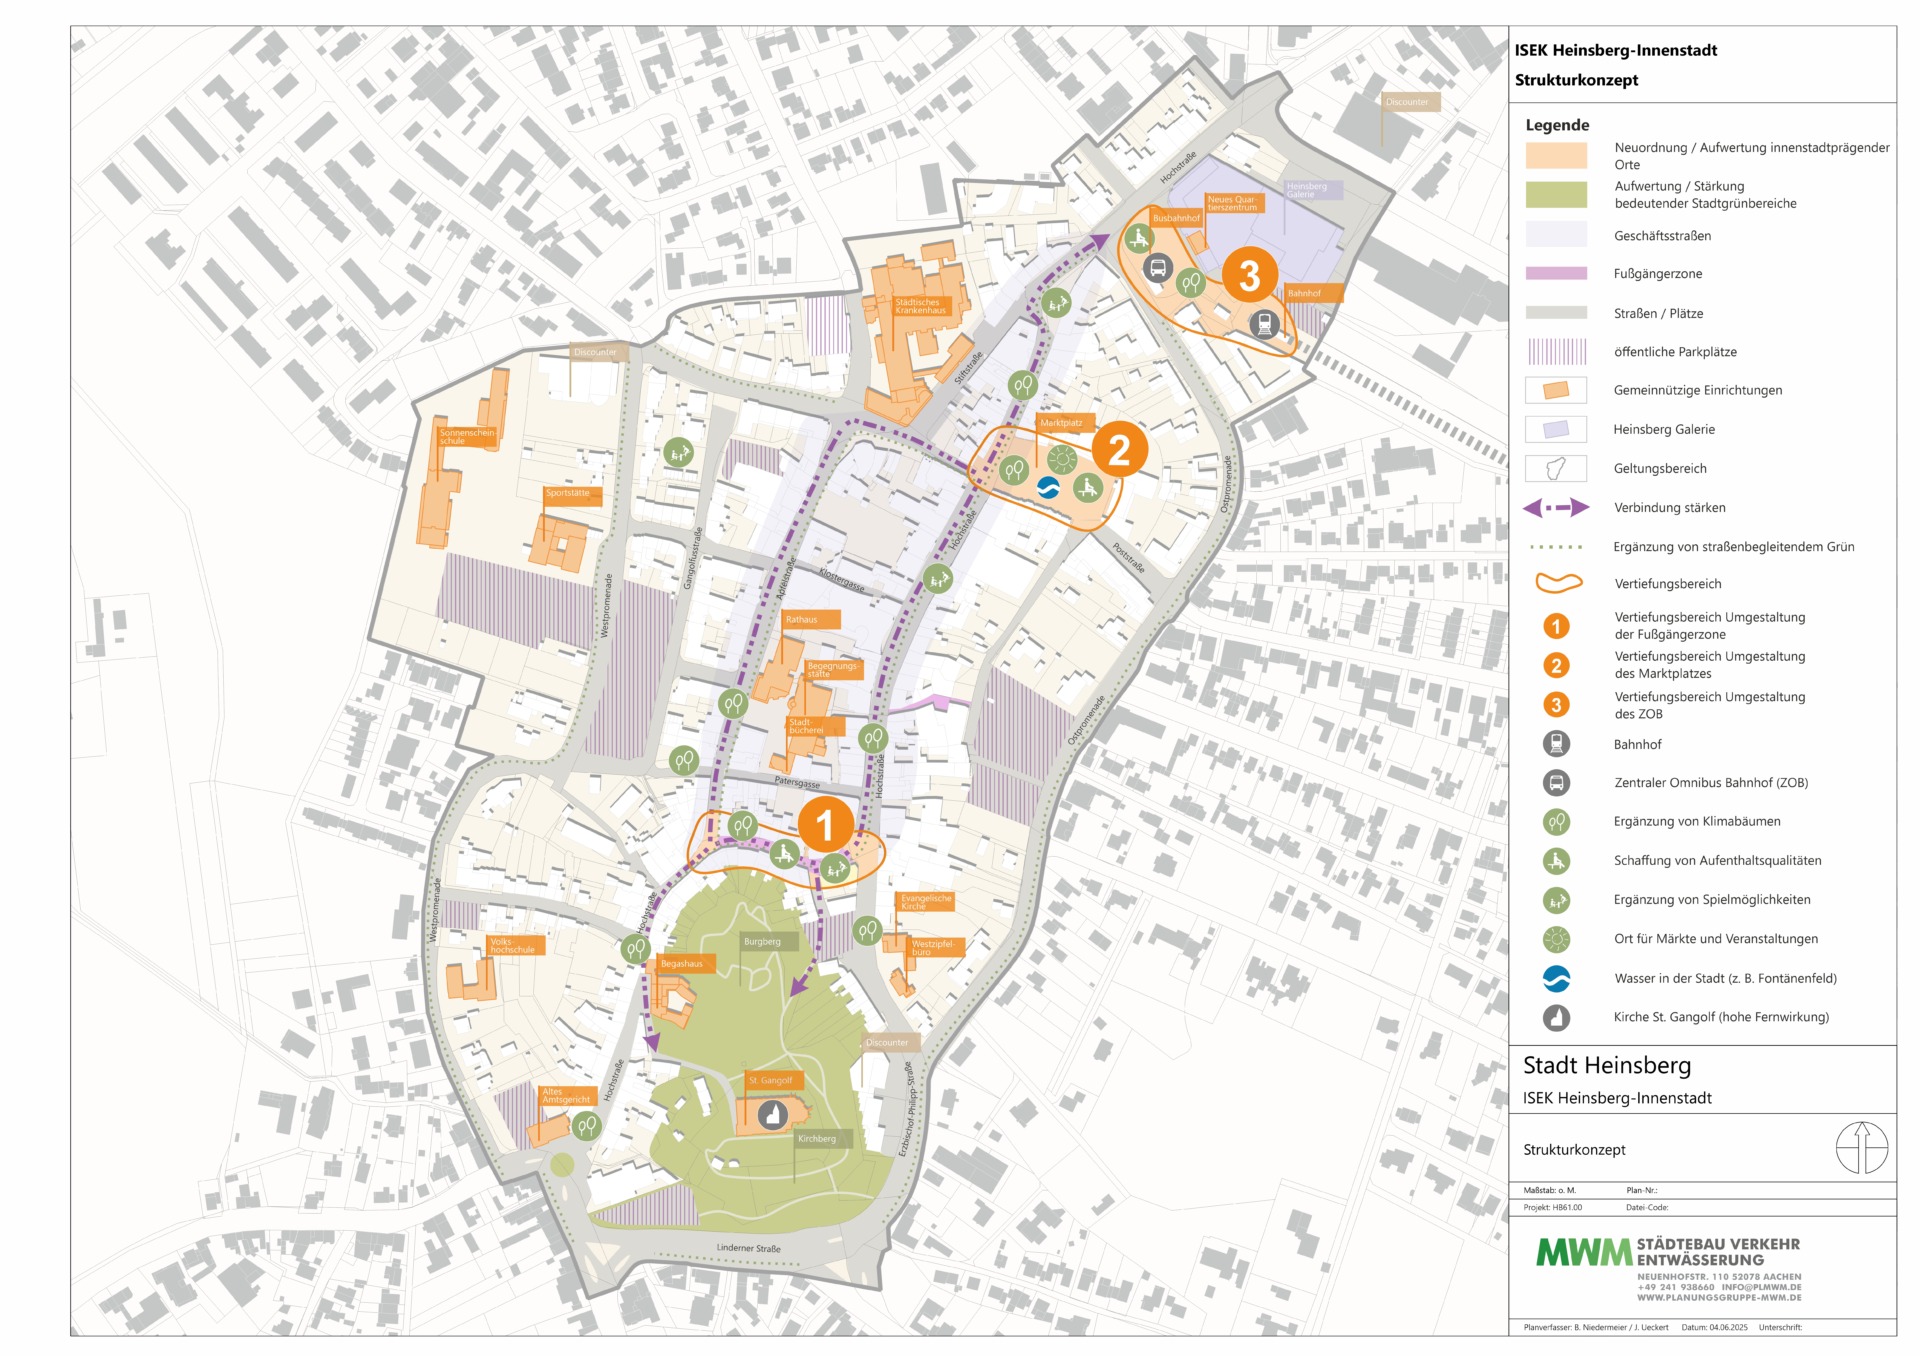Click the Sonnenscheinschule label on map
Viewport: 1920px width, 1356px height.
pyautogui.click(x=467, y=437)
